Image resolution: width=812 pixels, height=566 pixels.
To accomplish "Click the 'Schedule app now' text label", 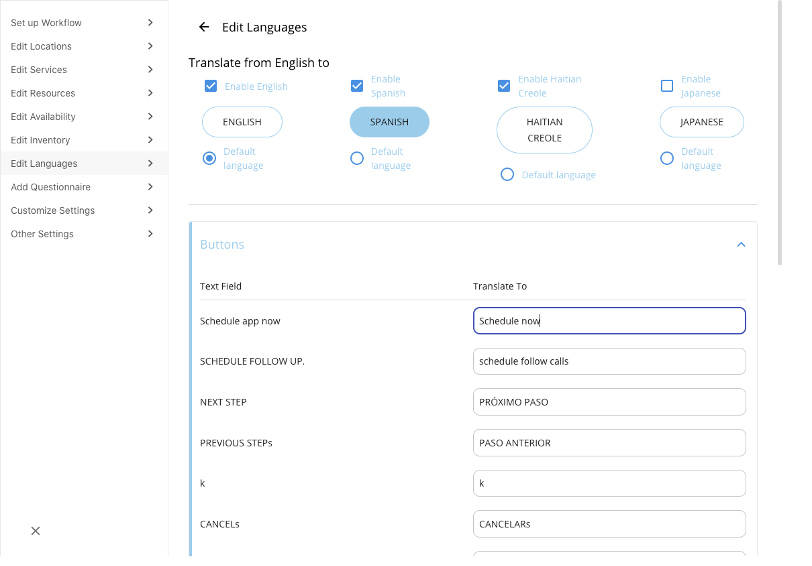I will 240,321.
